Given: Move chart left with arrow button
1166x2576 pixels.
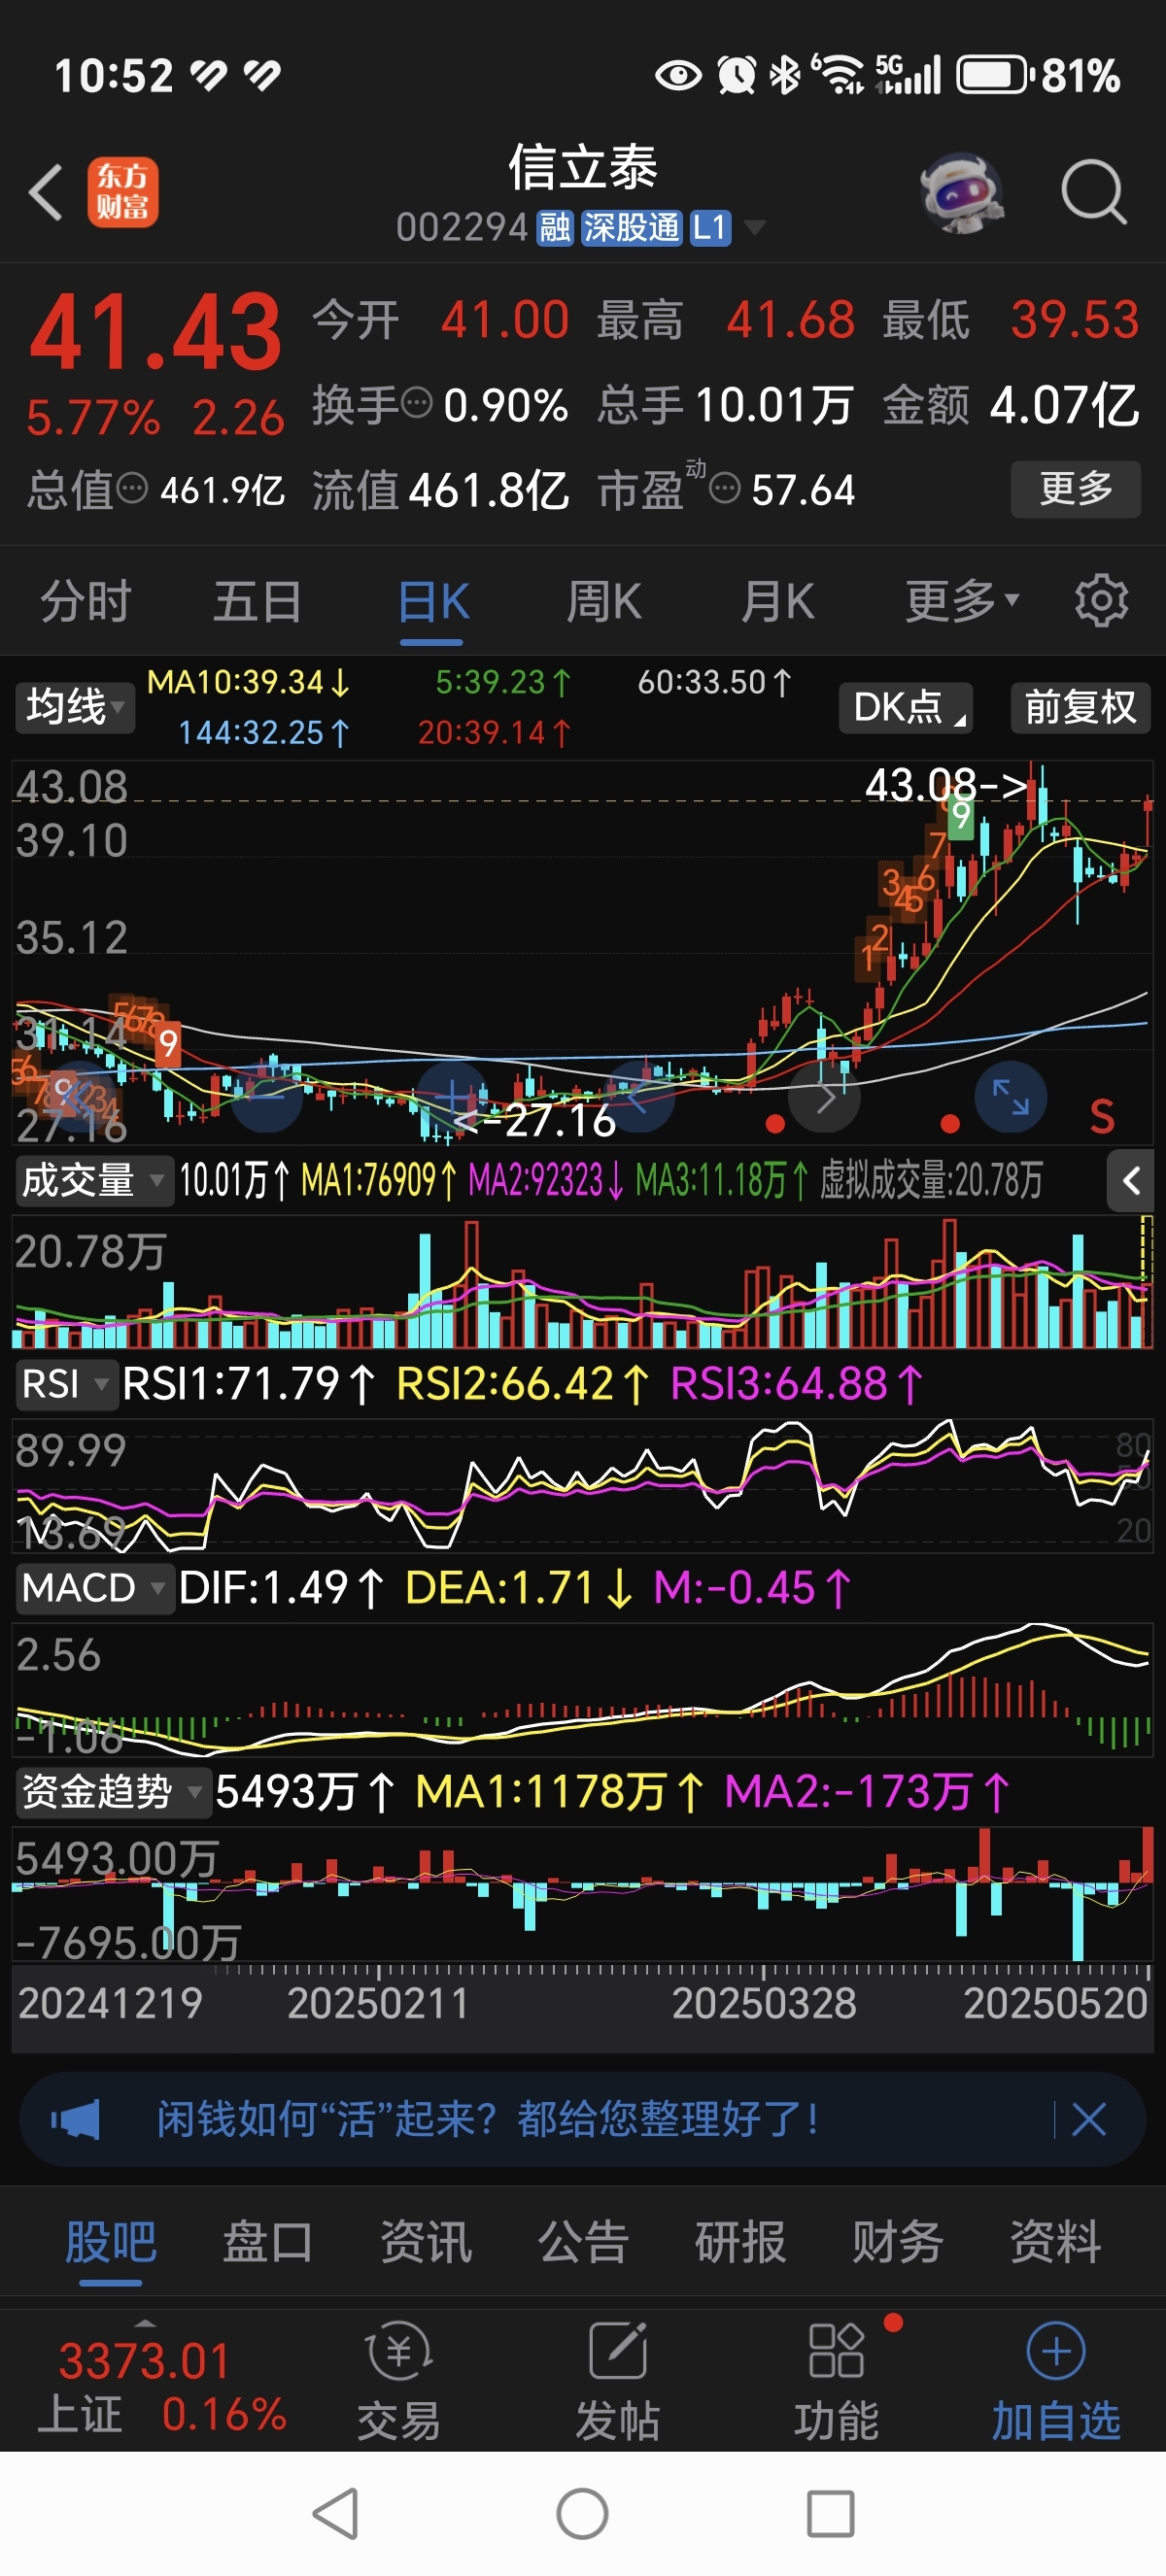Looking at the screenshot, I should [x=638, y=1097].
